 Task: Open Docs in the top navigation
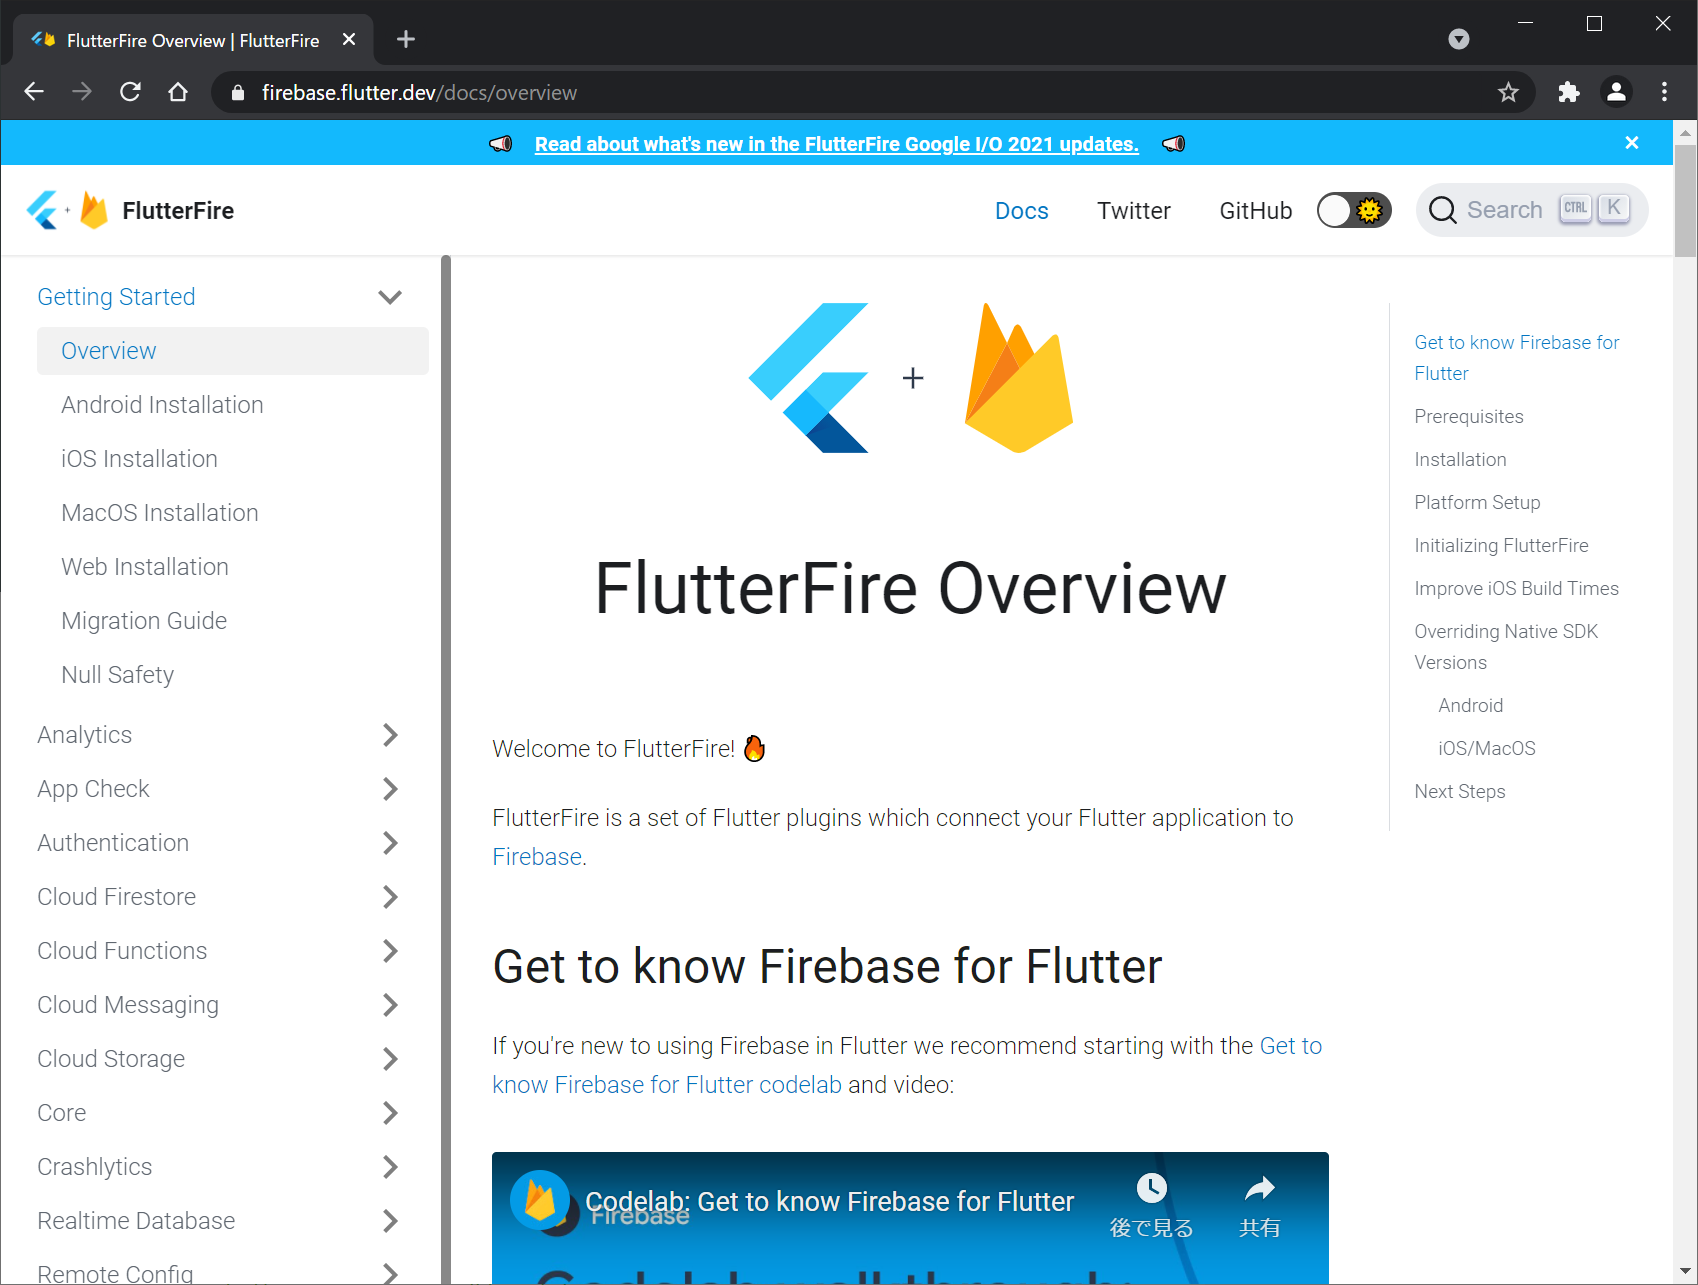coord(1021,210)
